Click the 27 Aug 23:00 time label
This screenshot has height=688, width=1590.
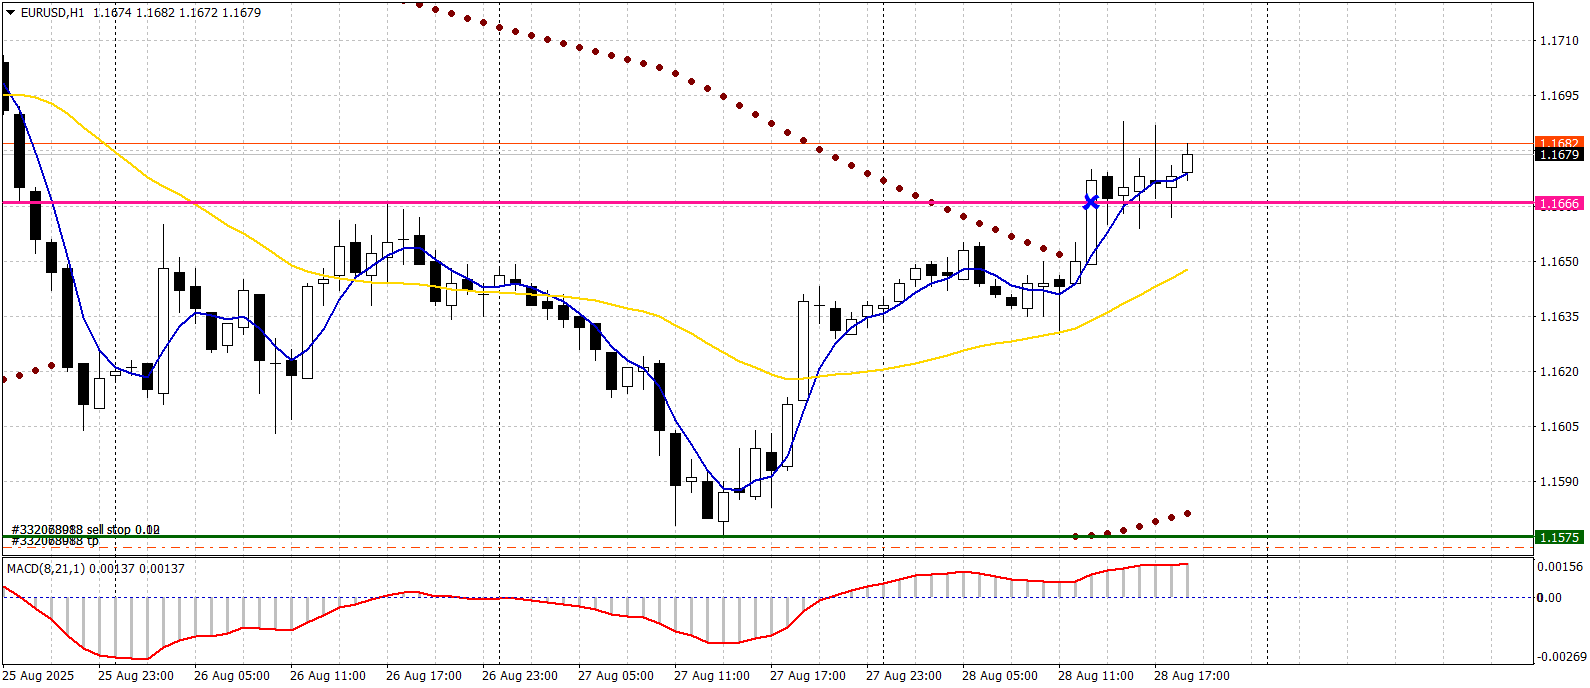(904, 676)
